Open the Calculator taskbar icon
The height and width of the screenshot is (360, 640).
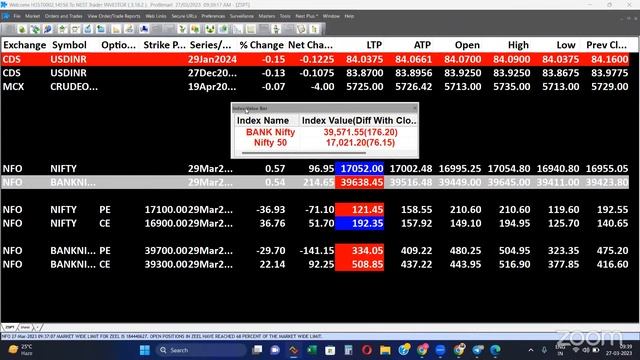pyautogui.click(x=348, y=350)
